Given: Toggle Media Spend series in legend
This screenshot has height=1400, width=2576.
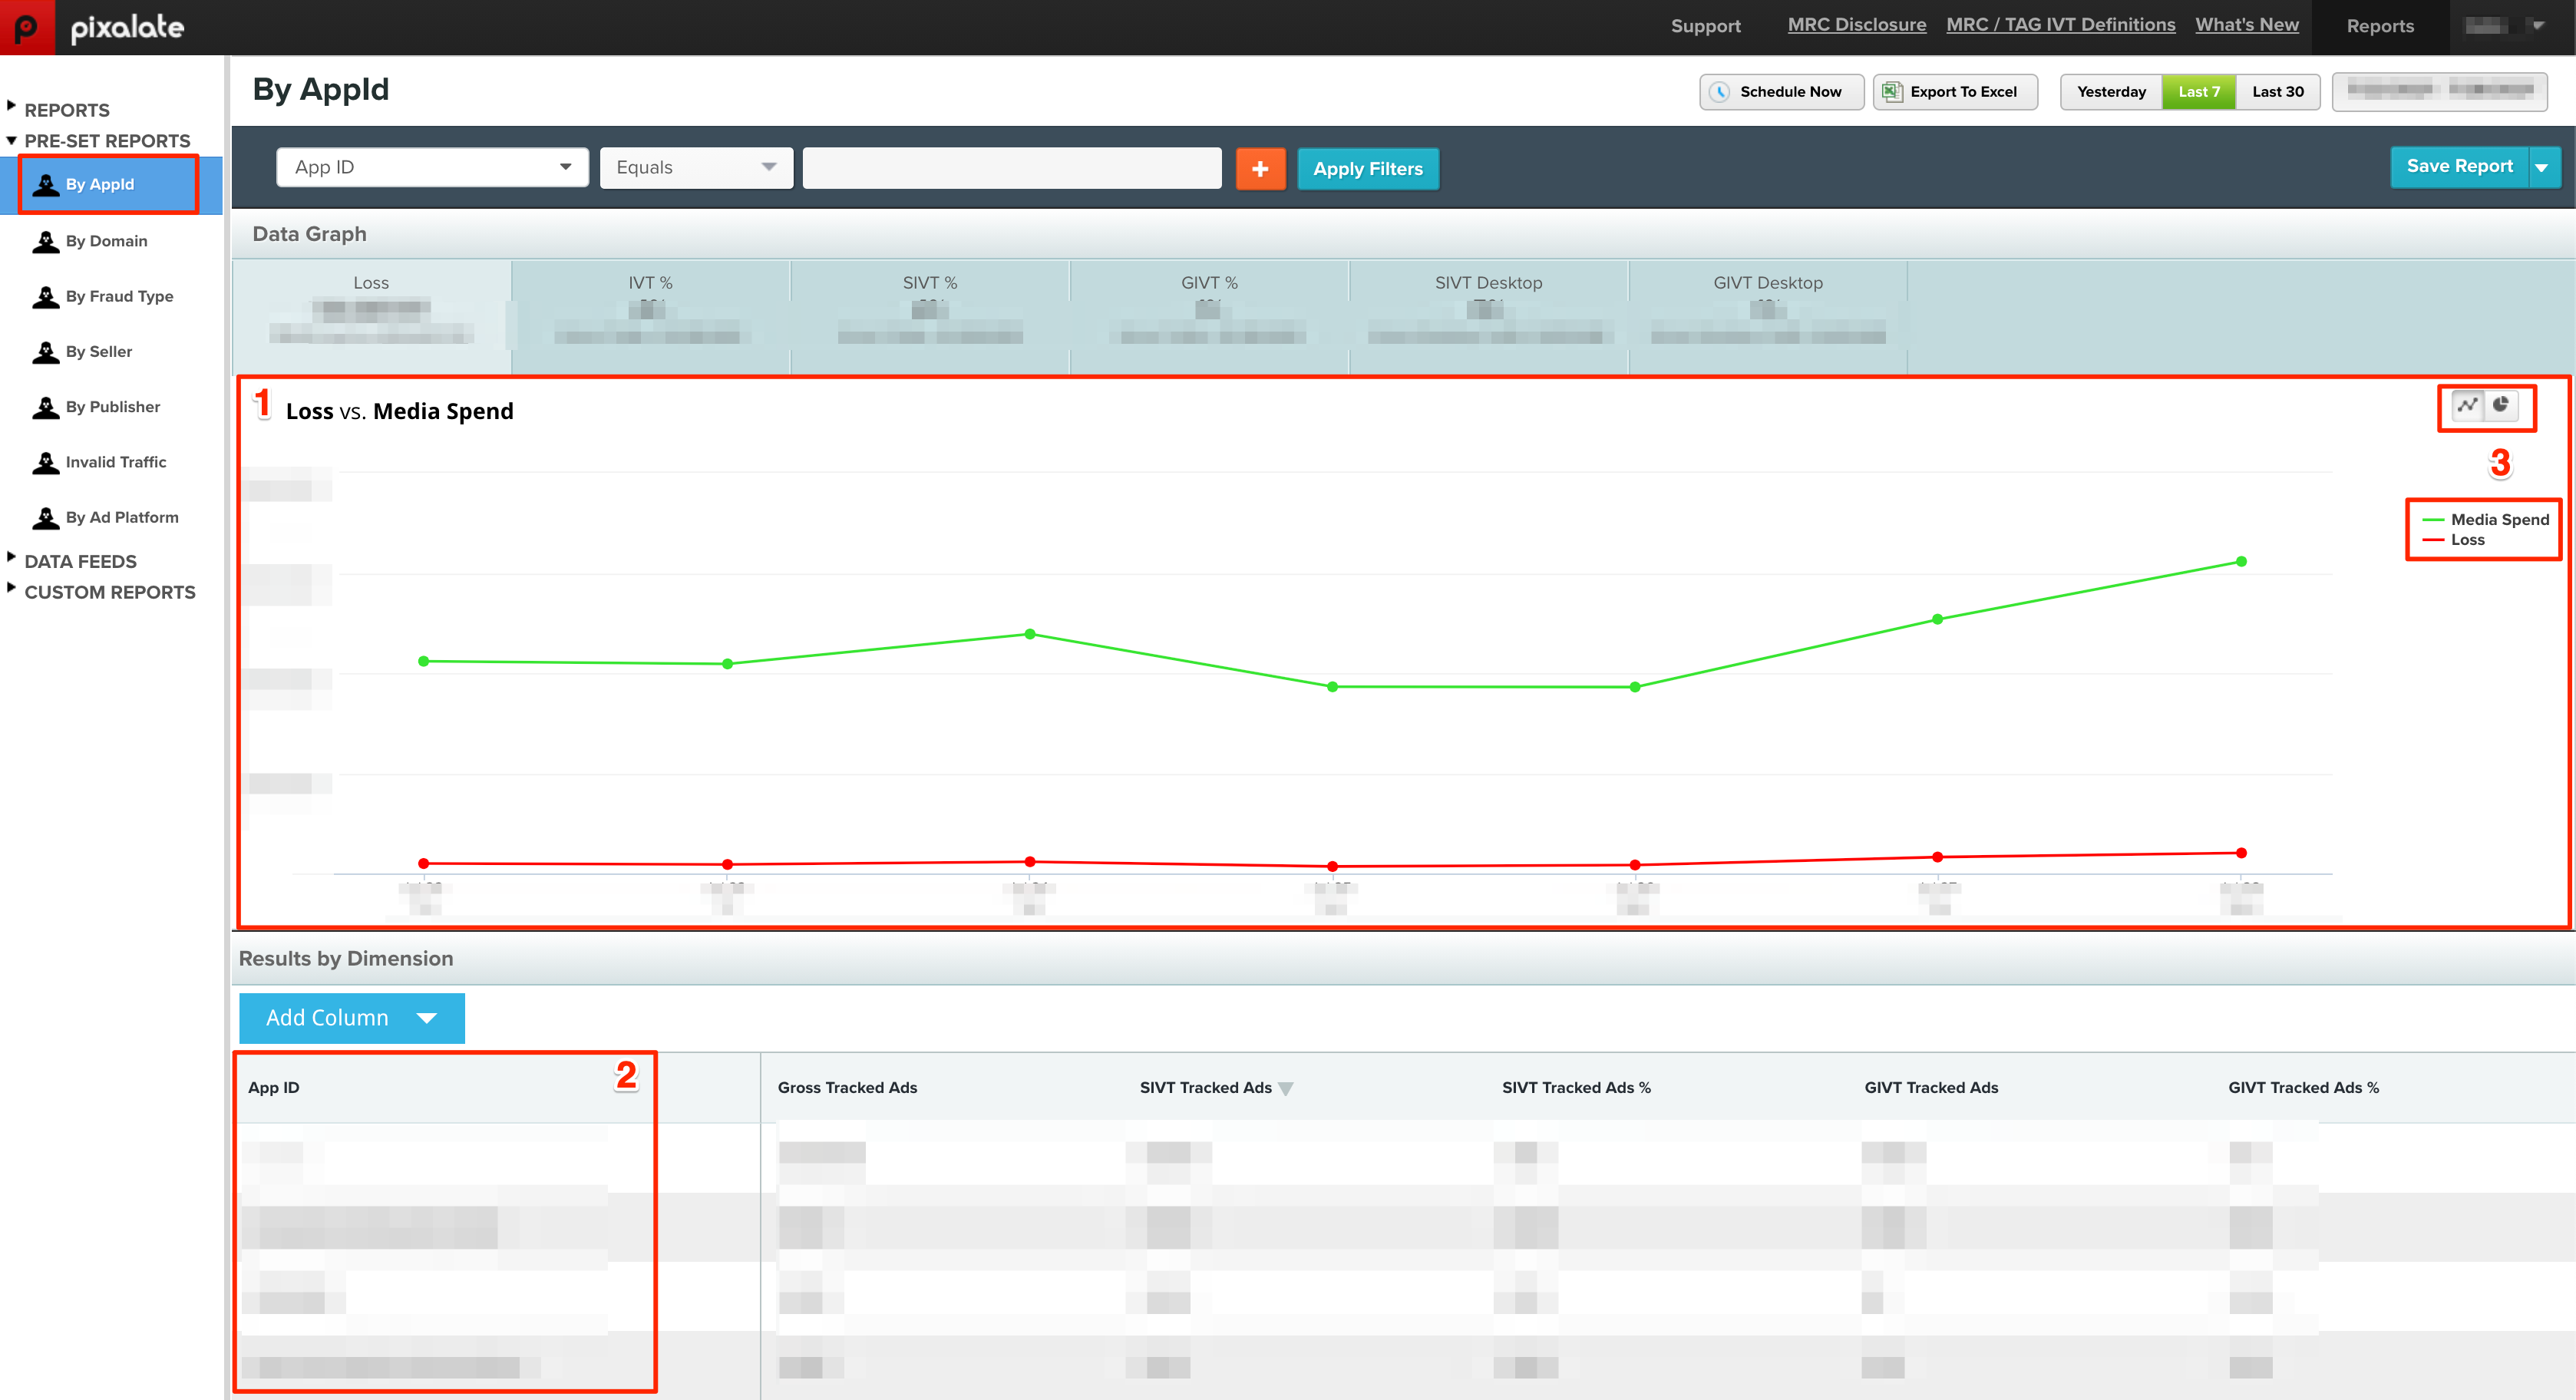Looking at the screenshot, I should coord(2485,520).
